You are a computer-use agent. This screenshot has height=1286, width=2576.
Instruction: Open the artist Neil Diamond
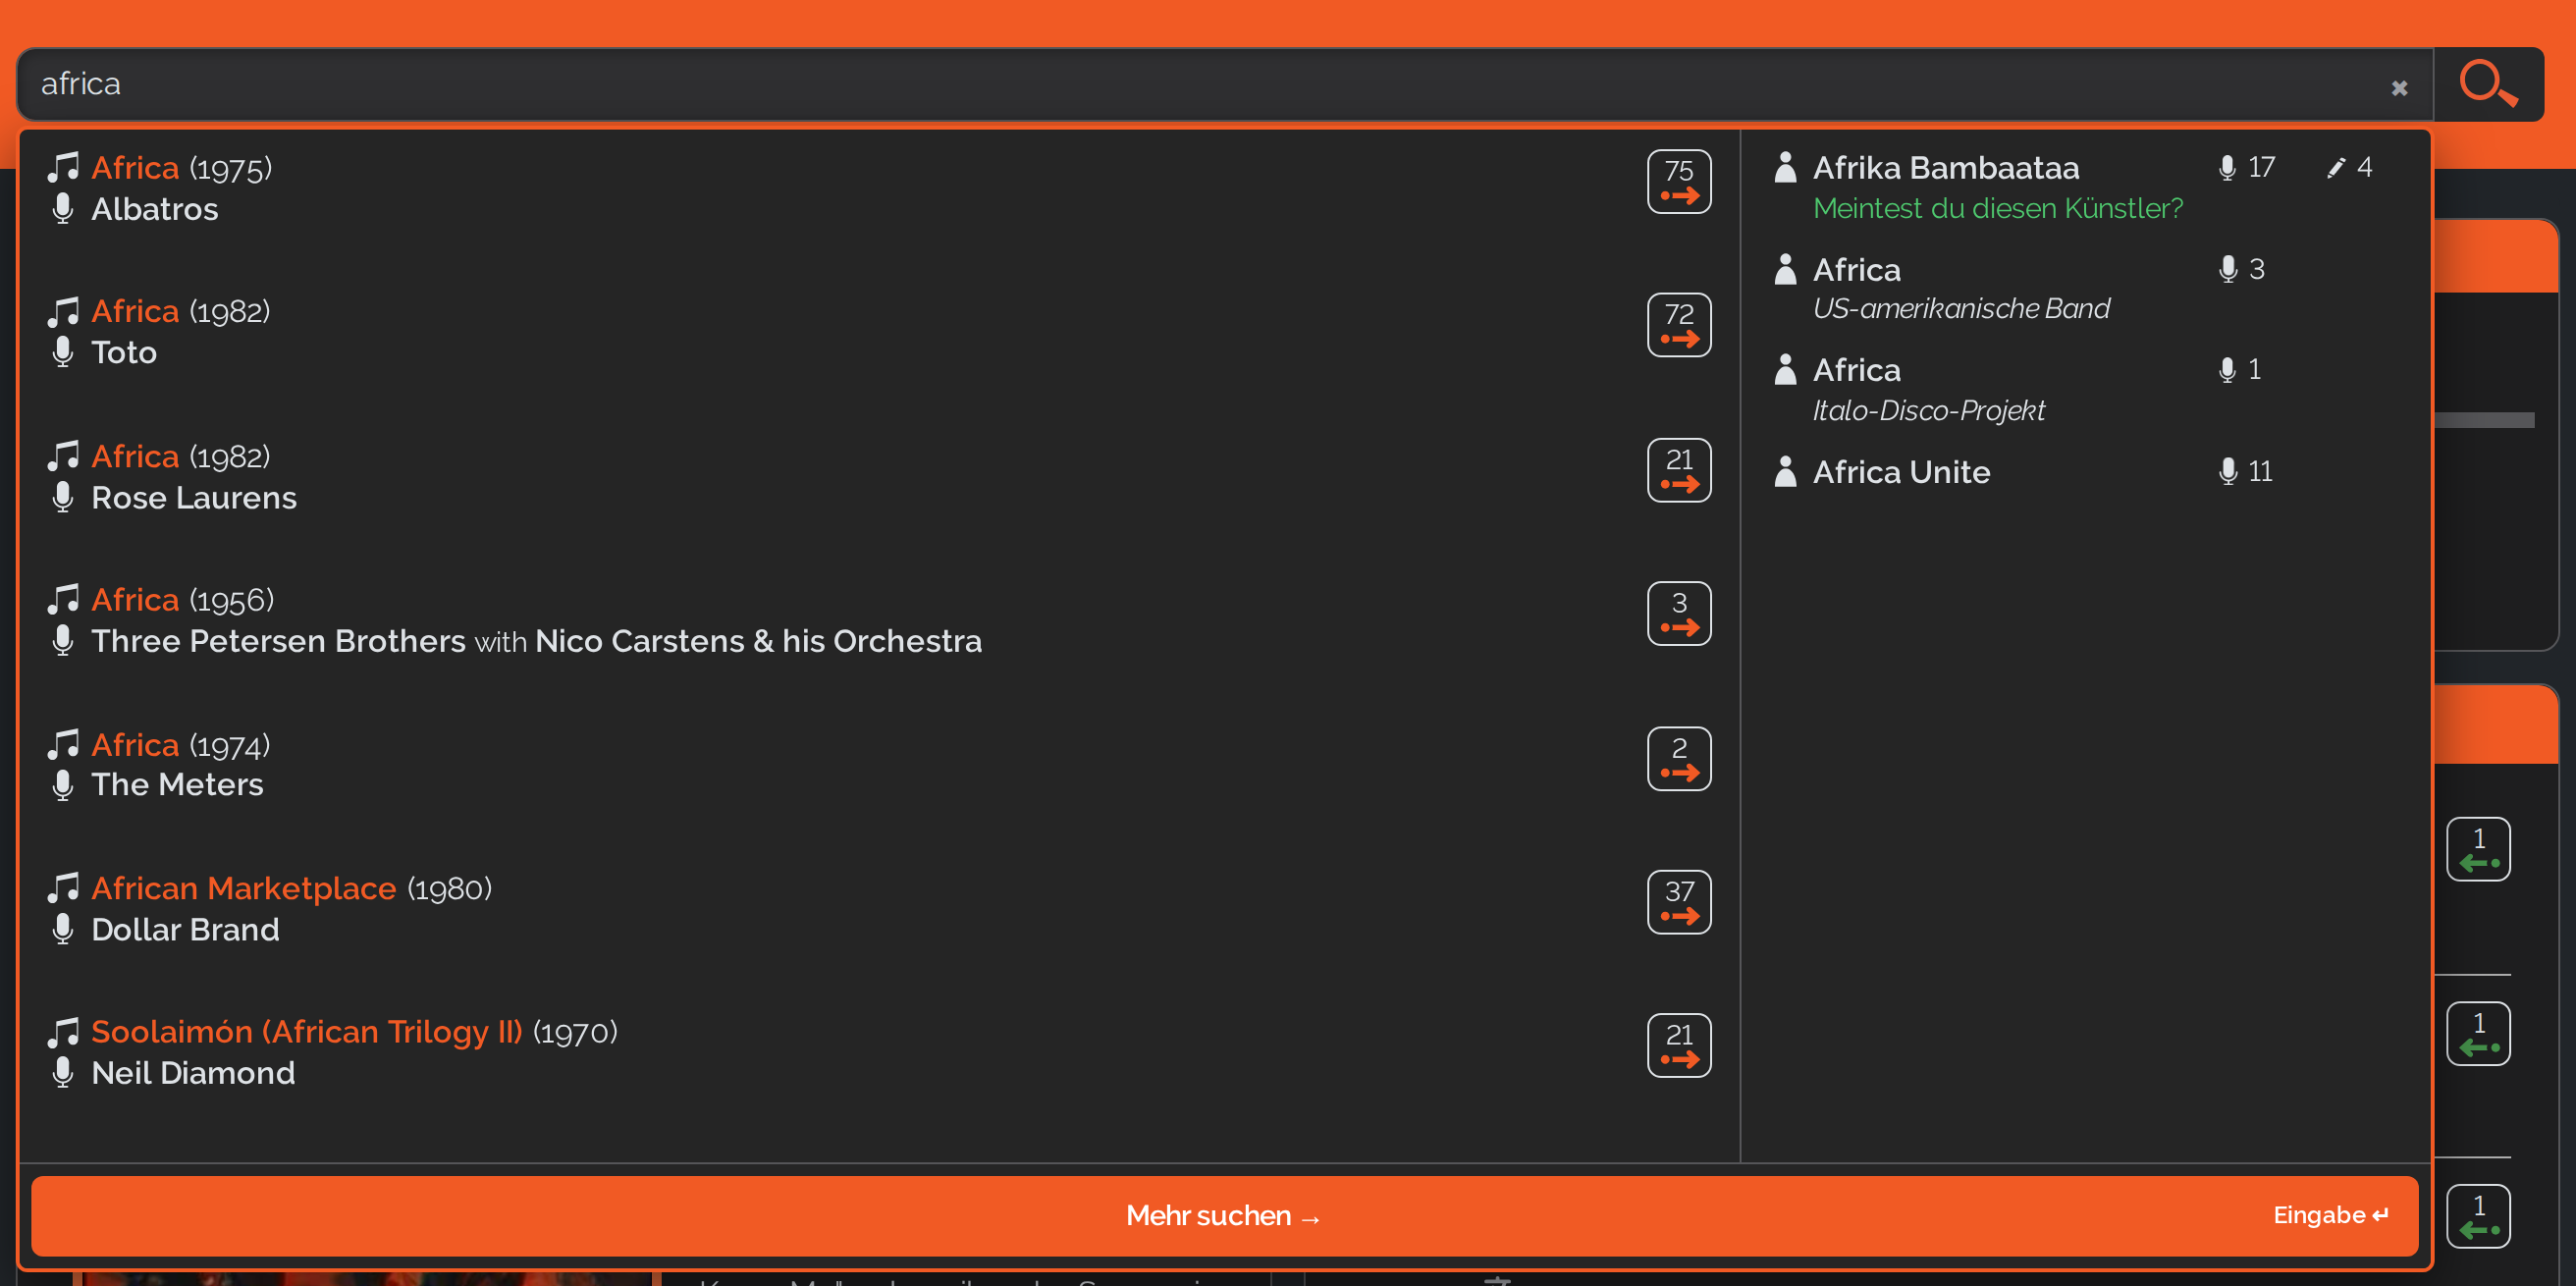point(193,1073)
